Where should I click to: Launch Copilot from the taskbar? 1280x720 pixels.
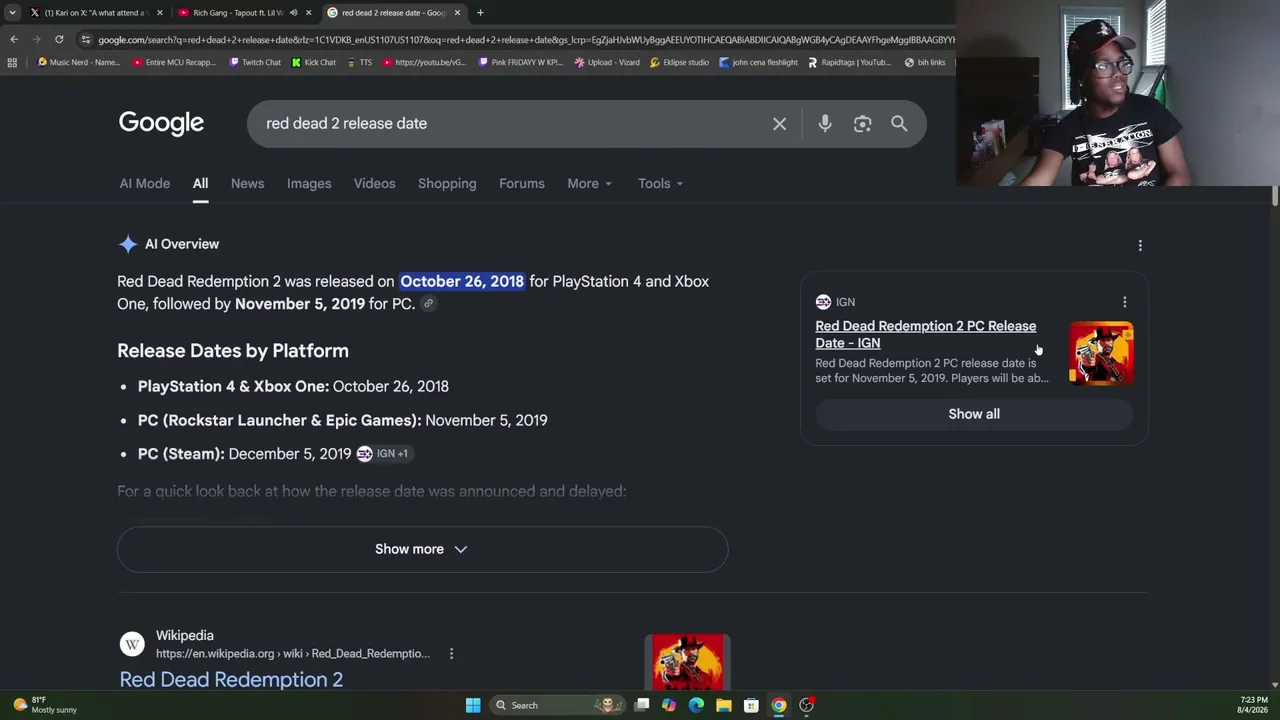tap(669, 705)
